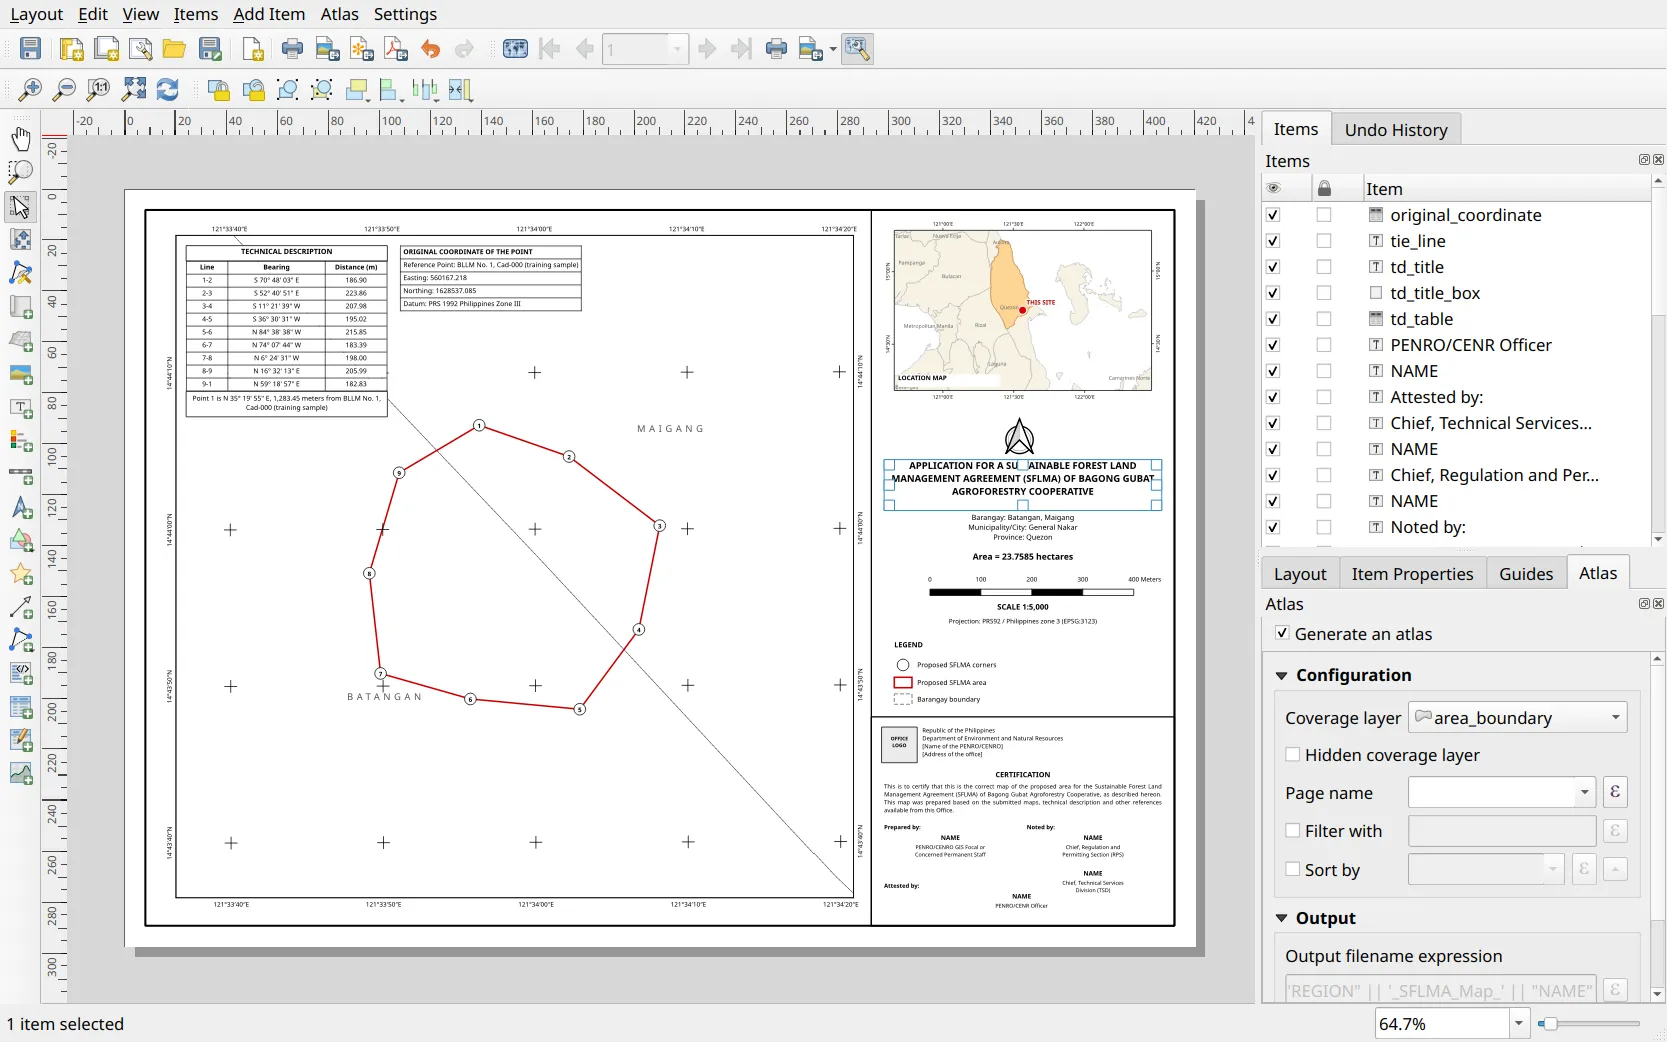Screen dimensions: 1667x1042
Task: Uncheck Generate an atlas
Action: [x=1282, y=633]
